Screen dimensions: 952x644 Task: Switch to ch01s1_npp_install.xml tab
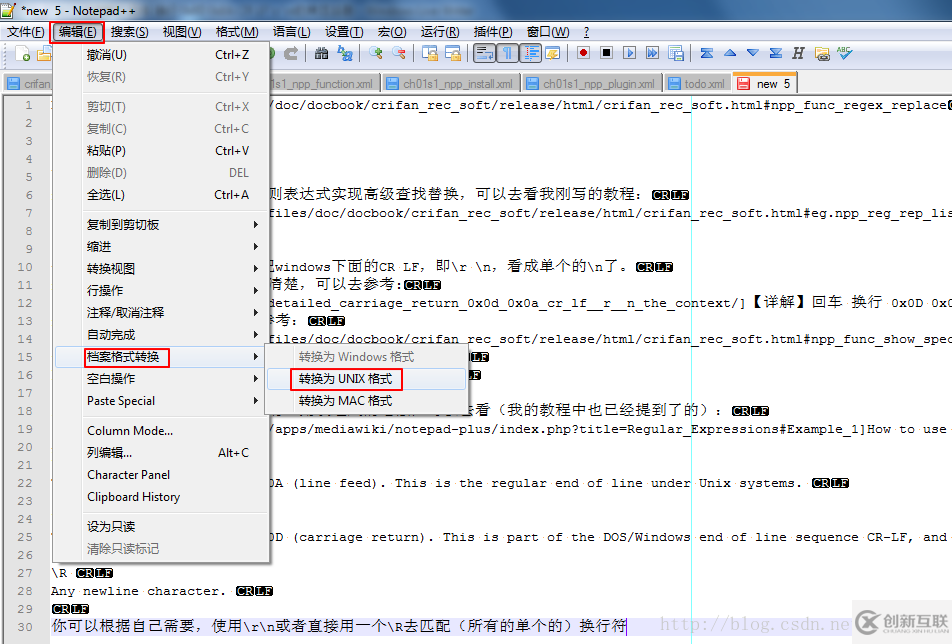(450, 84)
